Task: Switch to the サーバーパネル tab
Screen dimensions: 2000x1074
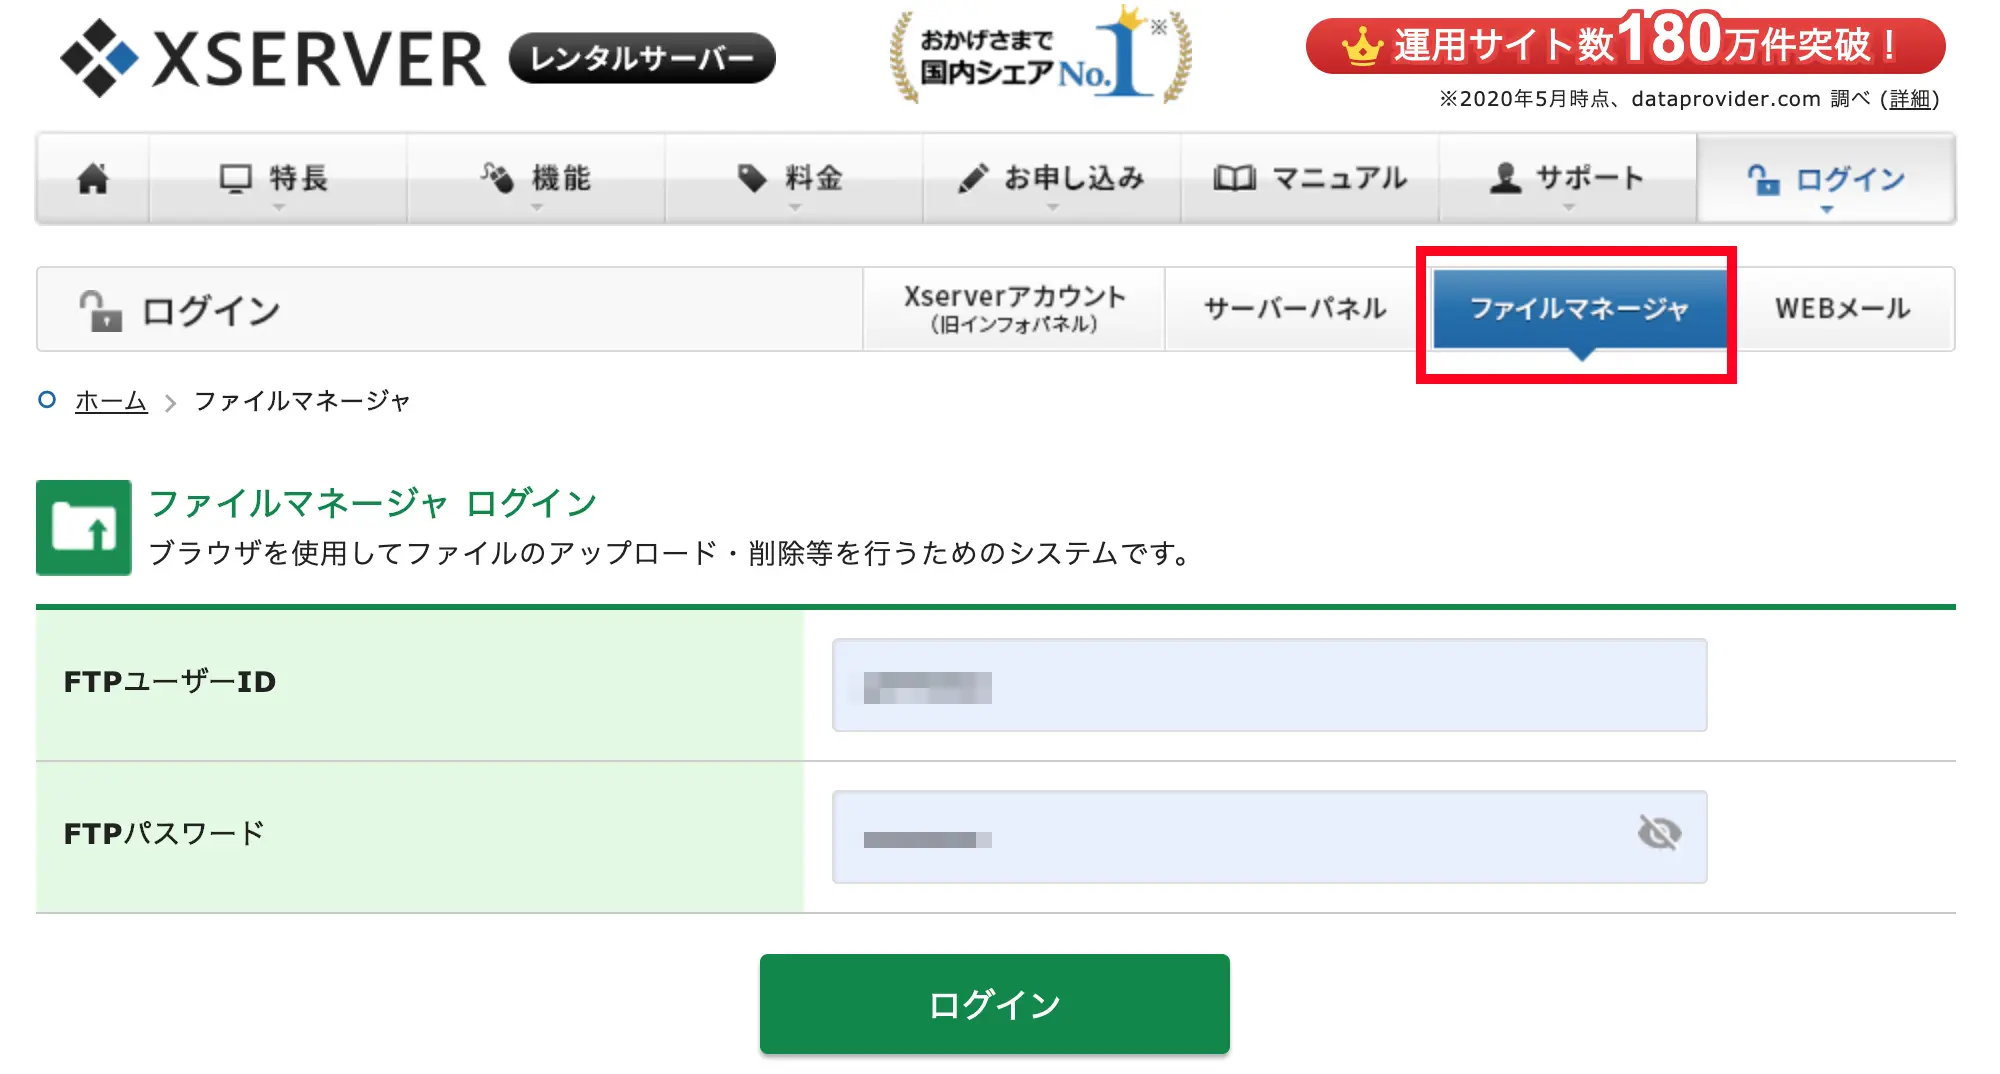Action: tap(1295, 309)
